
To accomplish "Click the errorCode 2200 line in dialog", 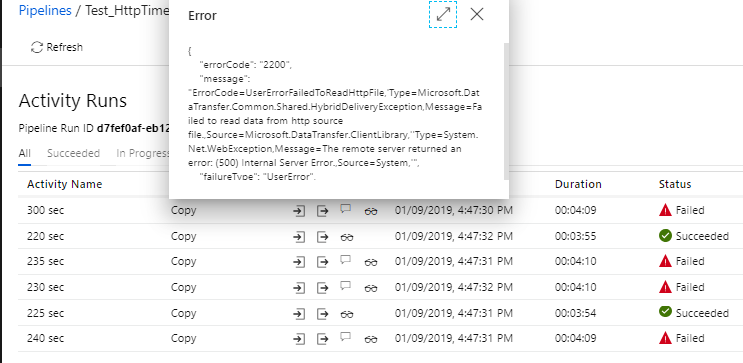I will pos(246,65).
